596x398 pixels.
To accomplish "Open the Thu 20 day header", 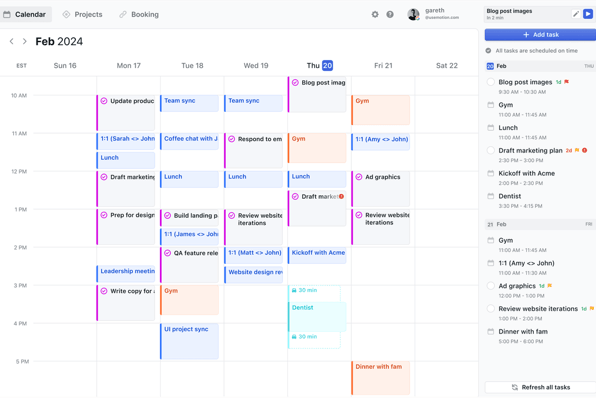I will tap(320, 65).
